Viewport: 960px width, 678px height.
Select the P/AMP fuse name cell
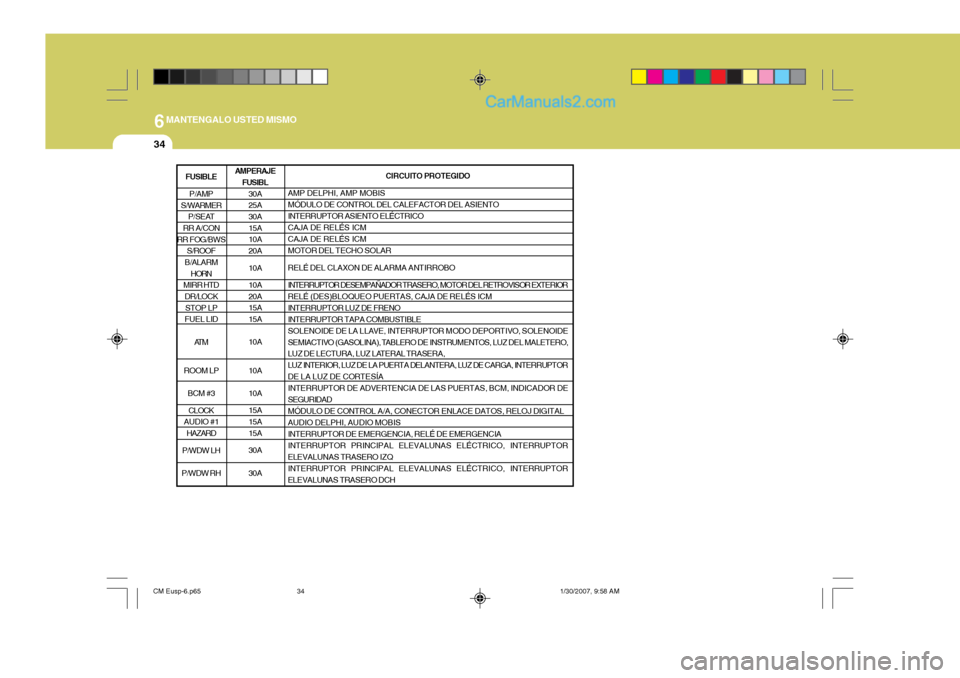click(x=201, y=194)
